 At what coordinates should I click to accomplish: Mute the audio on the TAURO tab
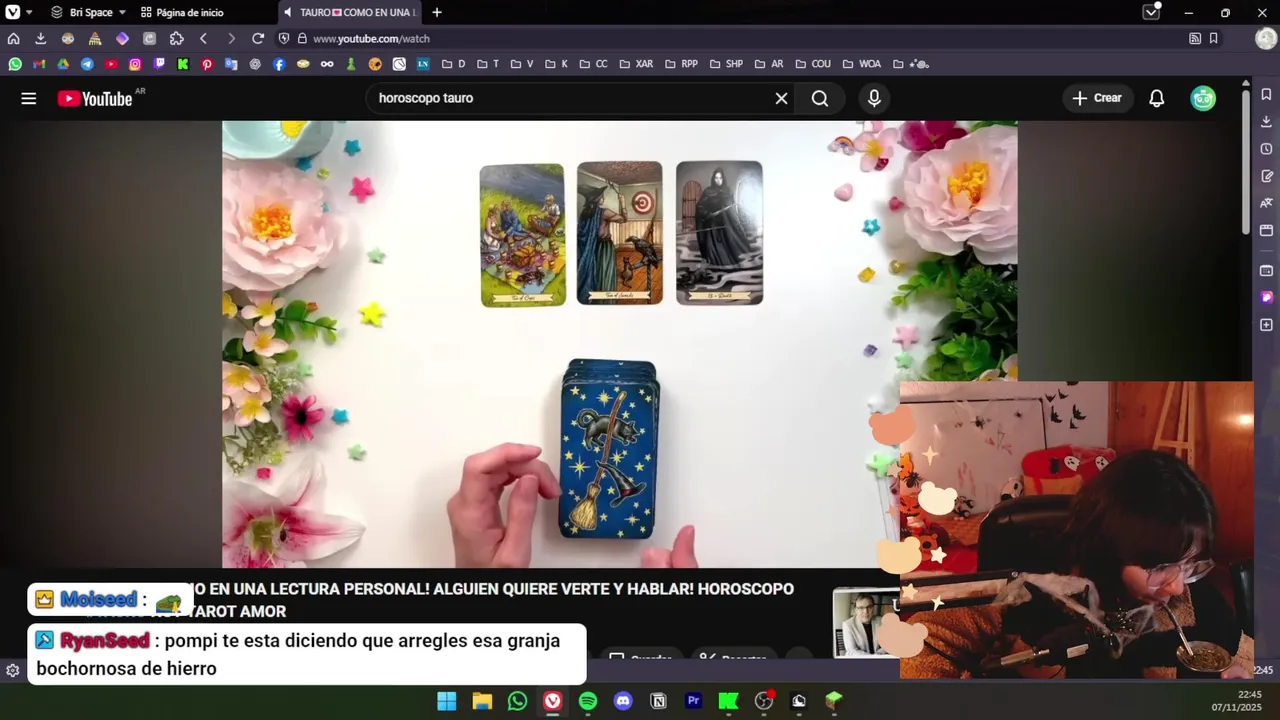[288, 12]
